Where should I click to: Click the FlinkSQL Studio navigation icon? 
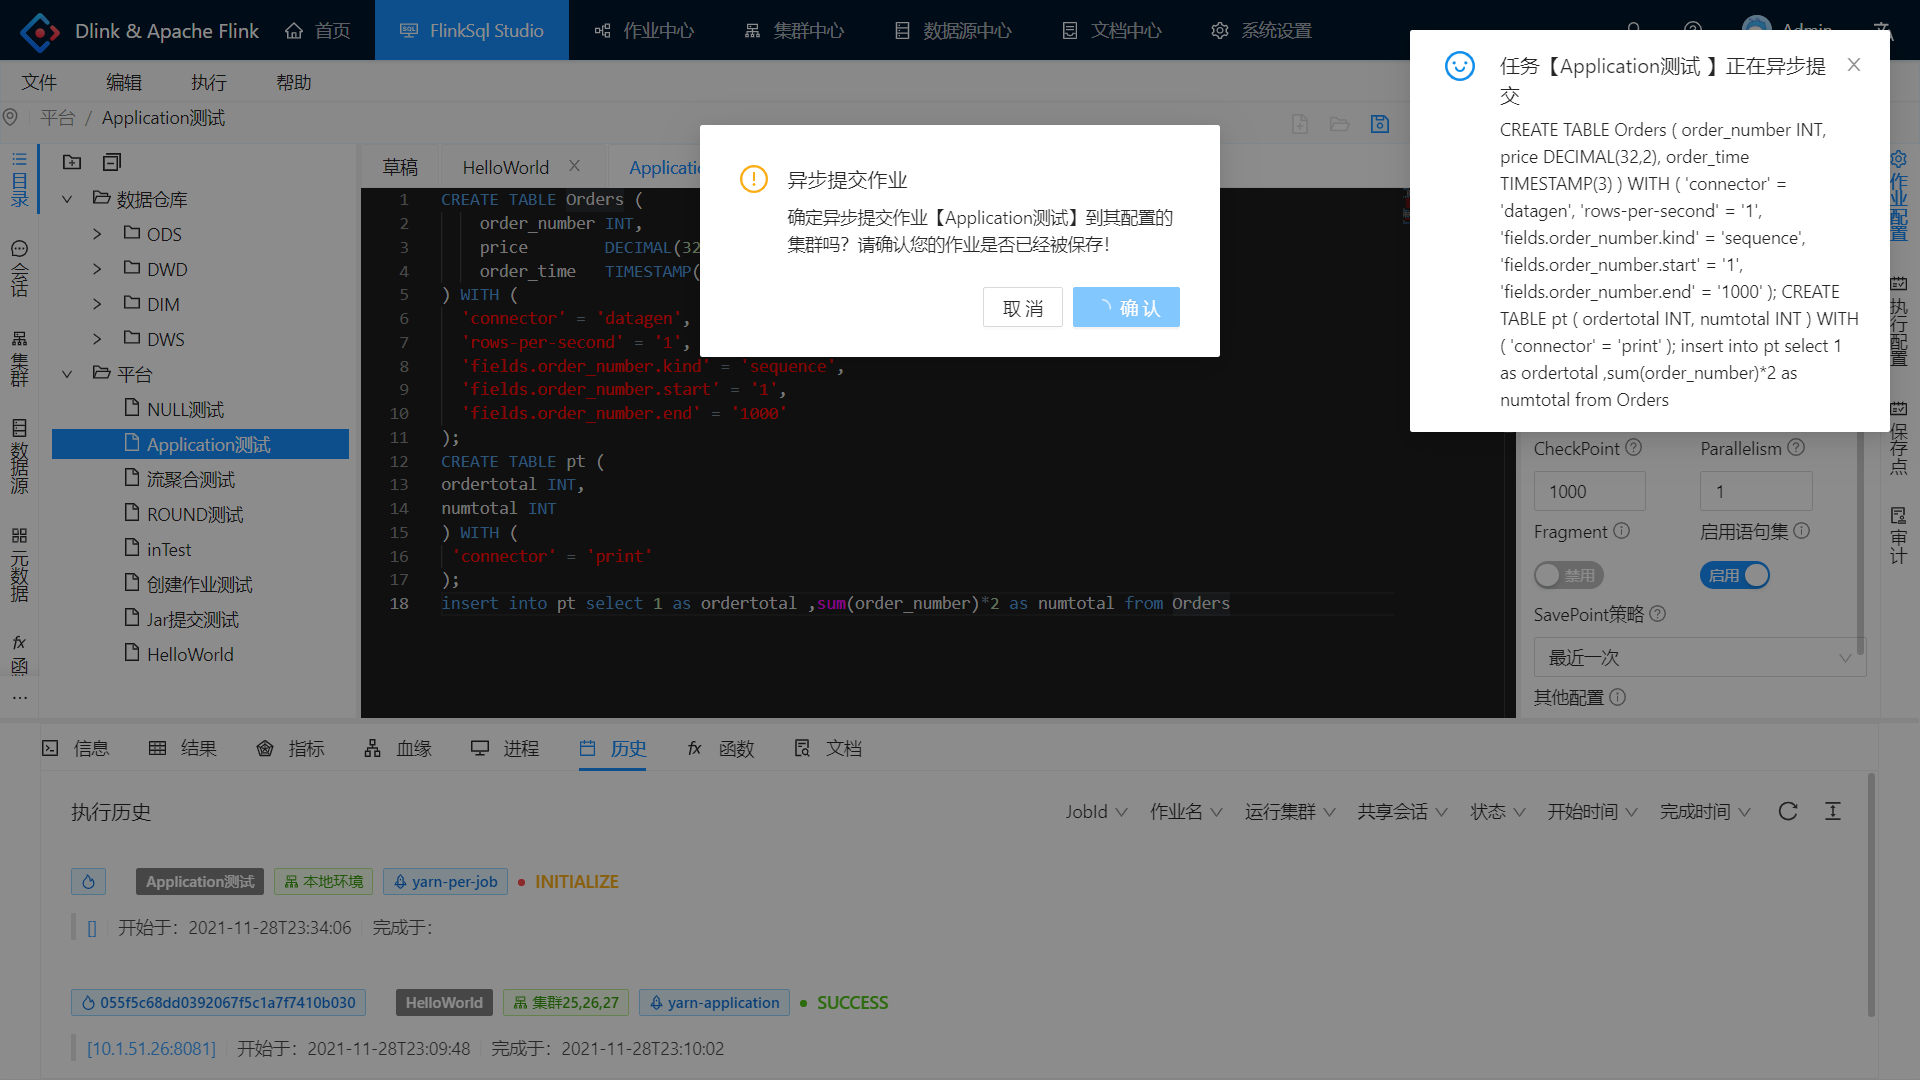click(x=407, y=30)
